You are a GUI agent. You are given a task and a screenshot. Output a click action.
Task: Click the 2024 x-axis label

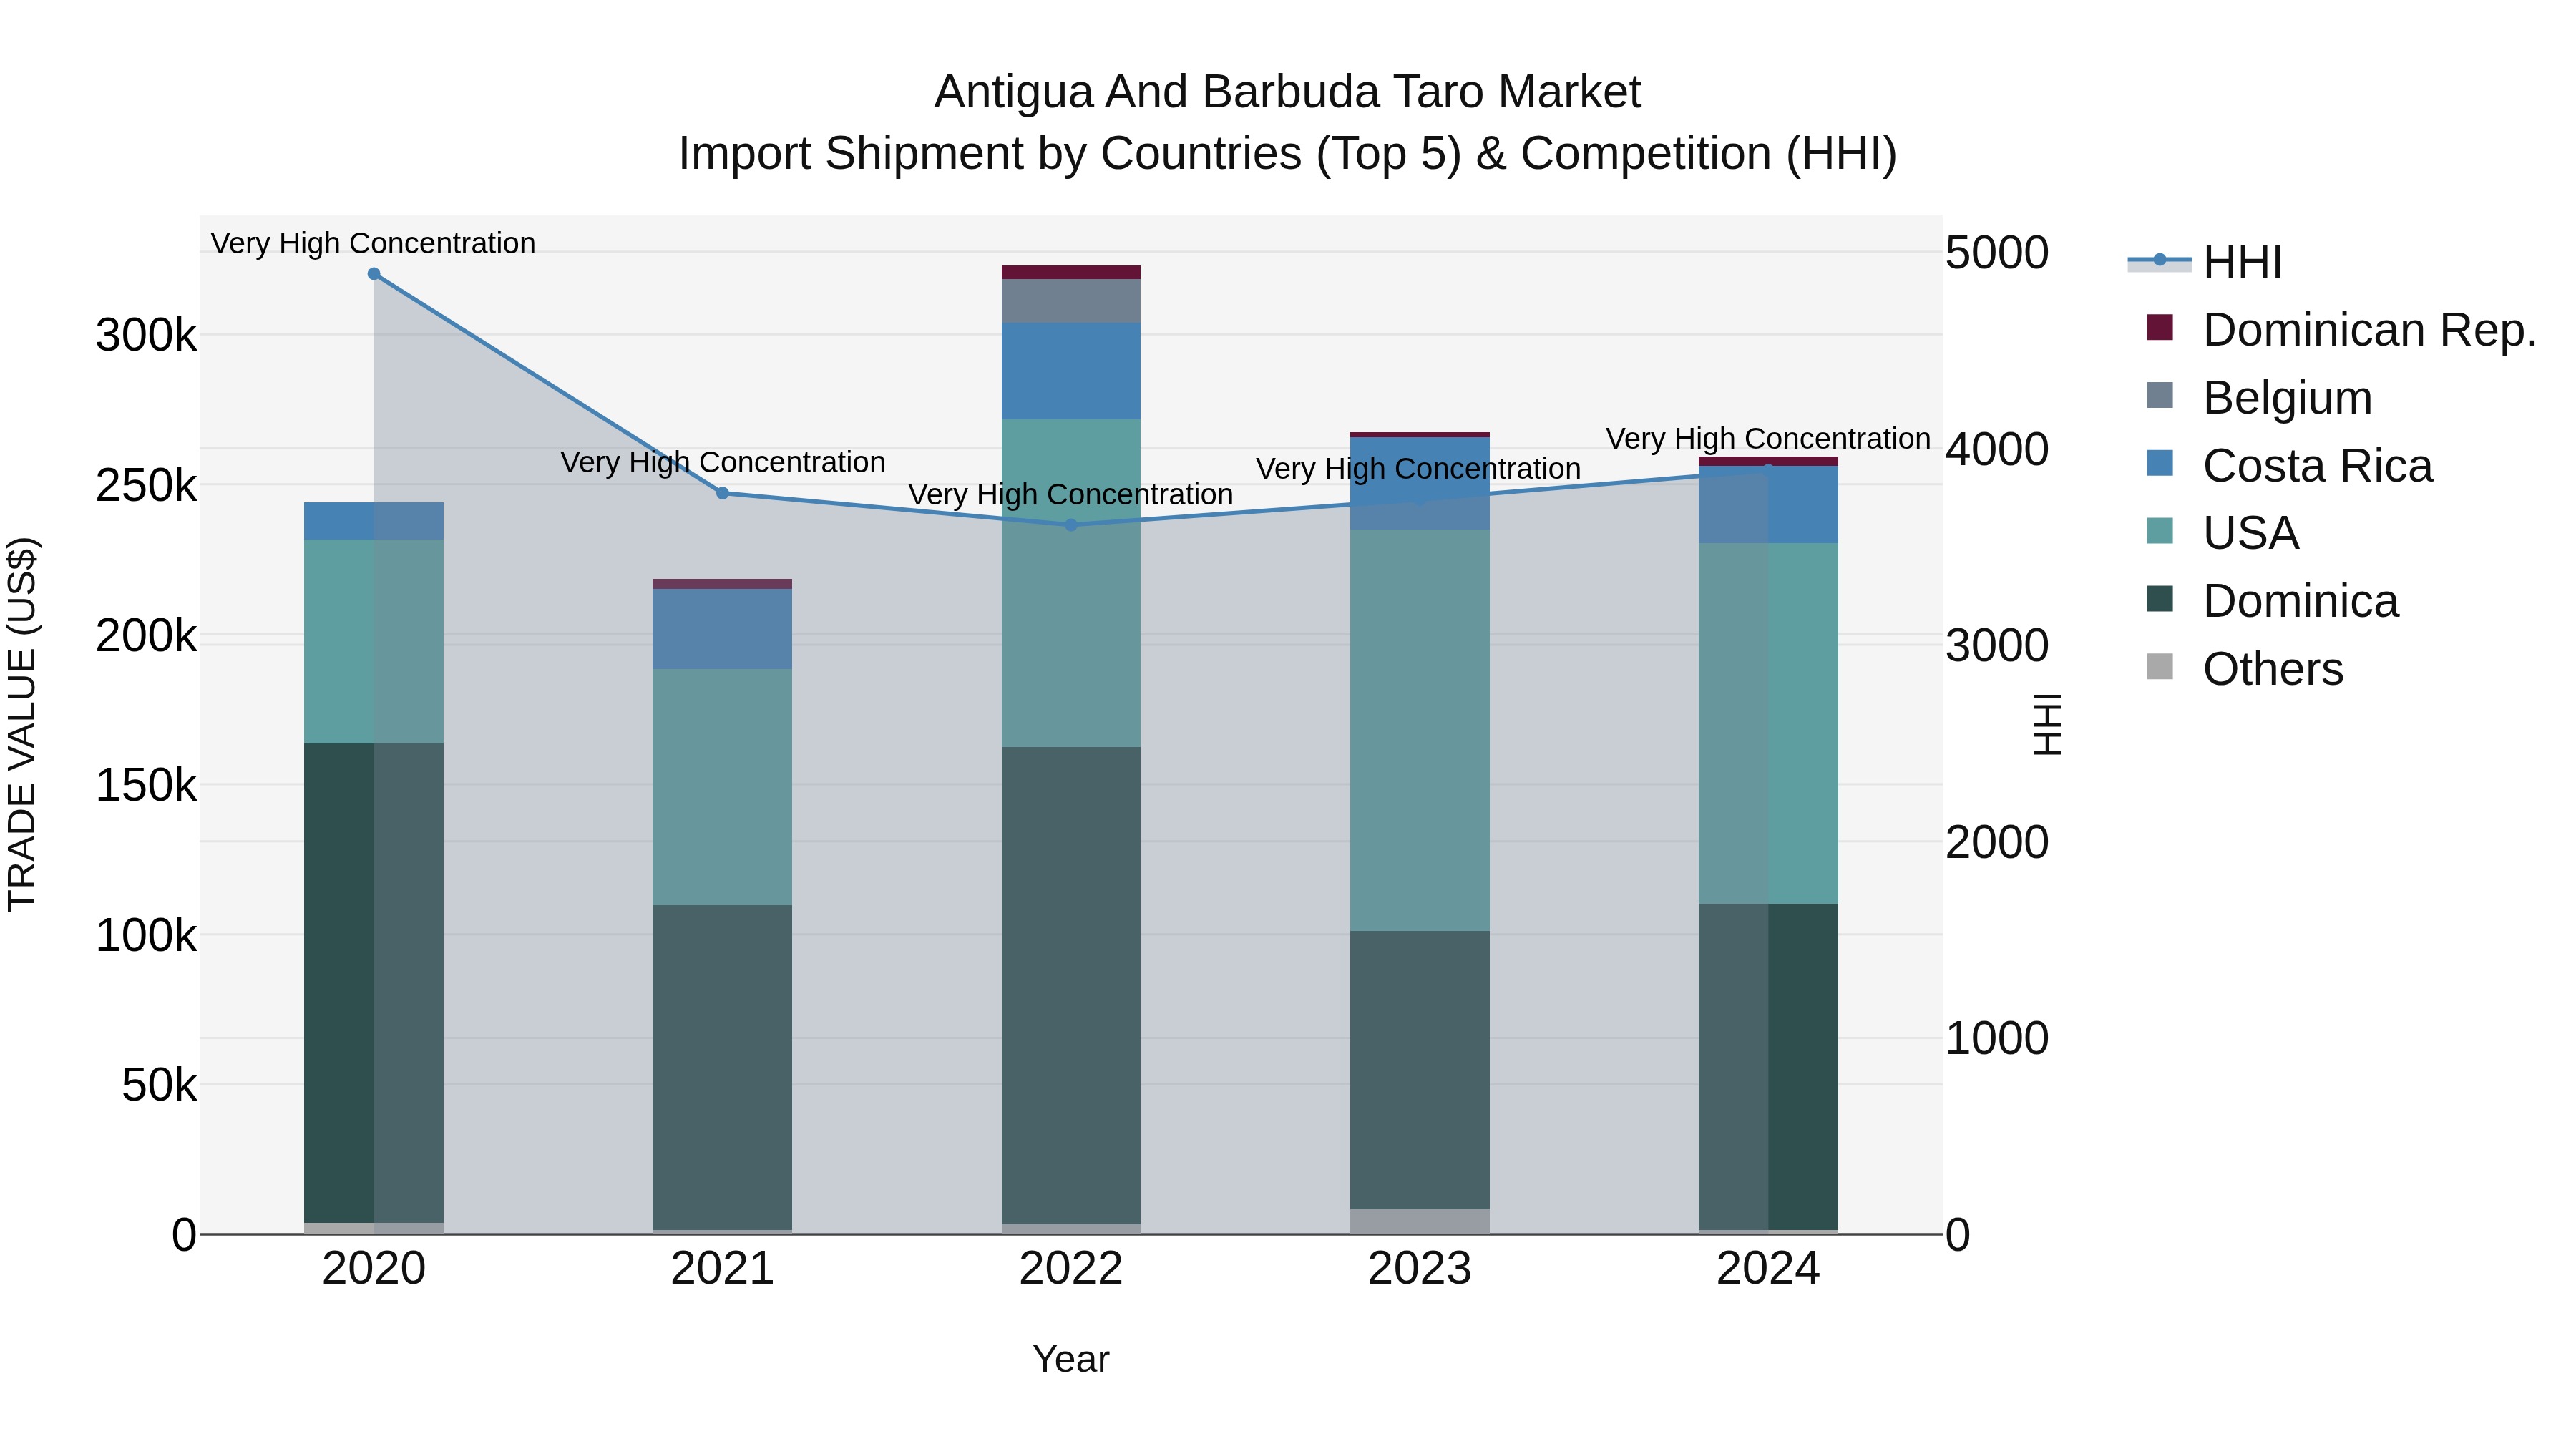pyautogui.click(x=1768, y=1269)
